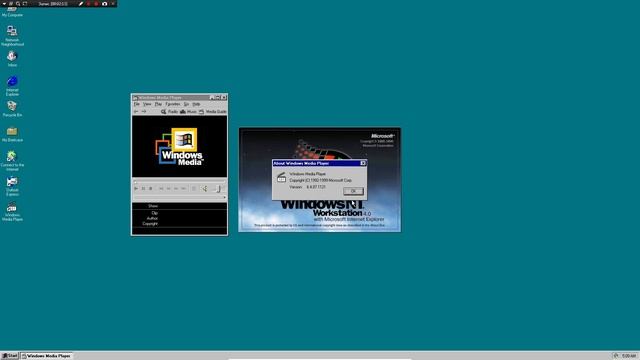Screen dimensions: 640x360
Task: Open the Go menu in Media Player
Action: click(x=186, y=104)
